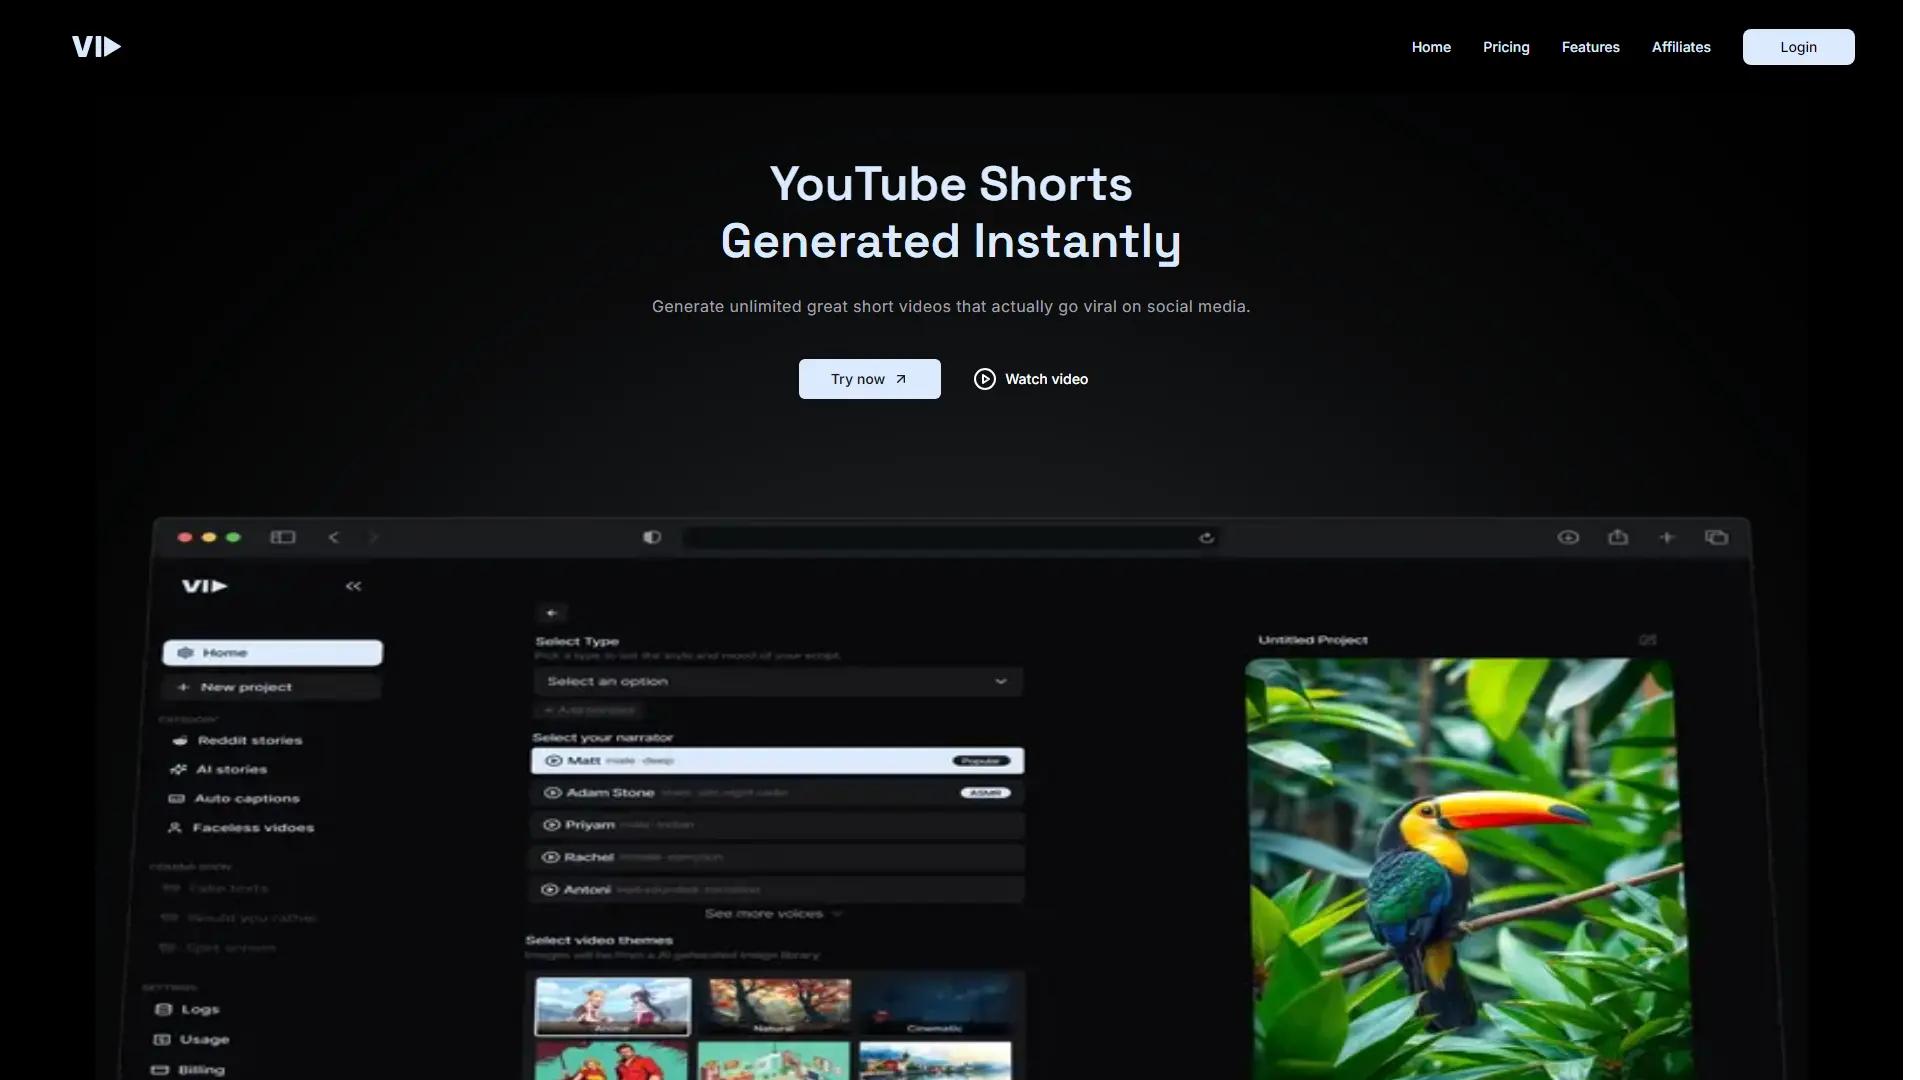Click the Login button

coord(1797,47)
